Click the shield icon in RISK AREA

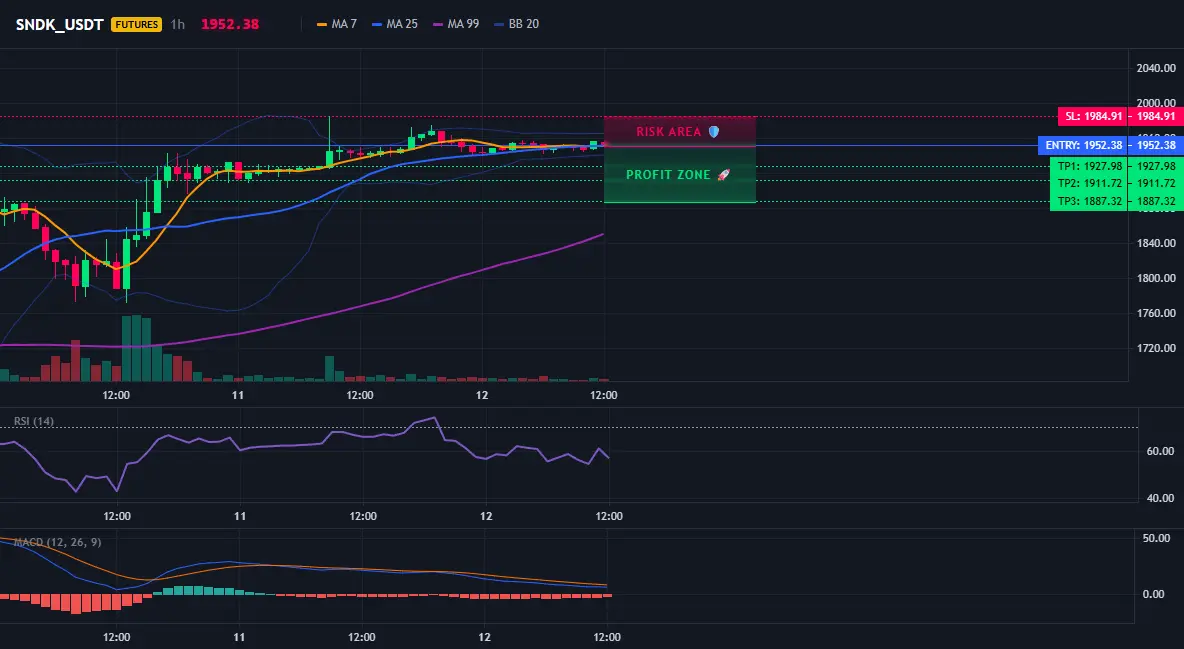(714, 131)
